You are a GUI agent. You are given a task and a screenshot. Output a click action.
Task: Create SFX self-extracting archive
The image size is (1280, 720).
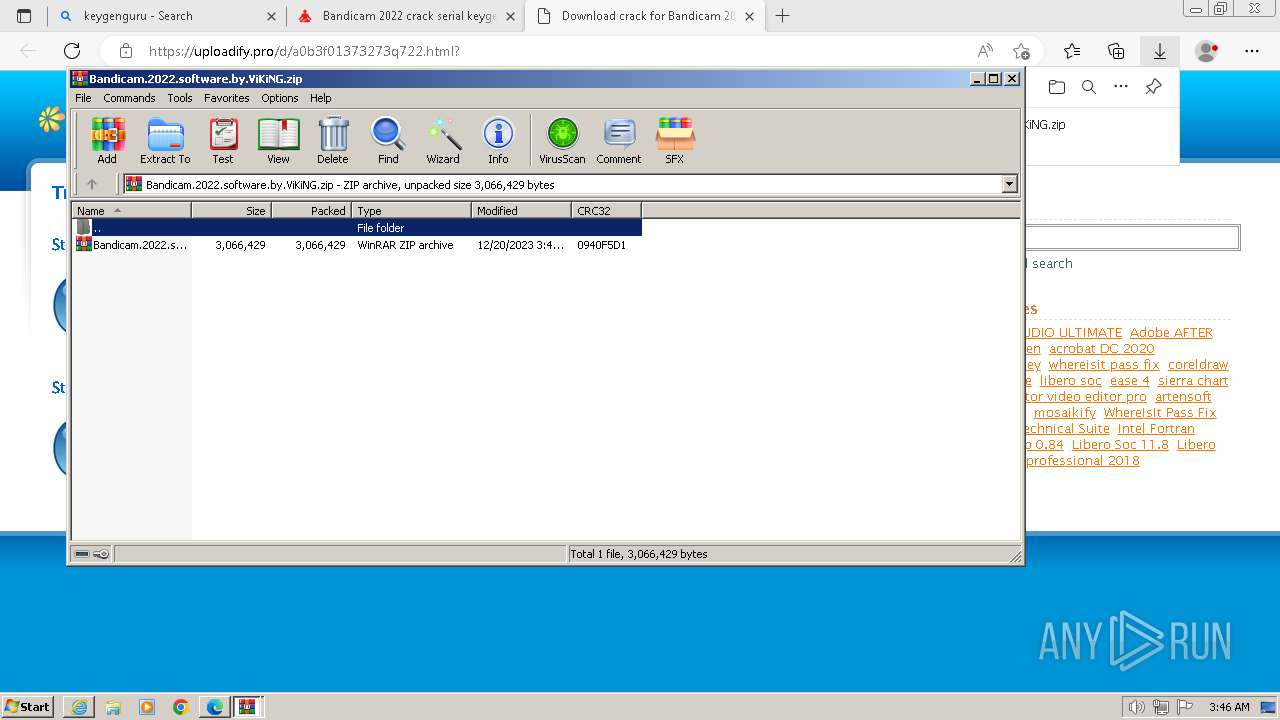pyautogui.click(x=675, y=140)
